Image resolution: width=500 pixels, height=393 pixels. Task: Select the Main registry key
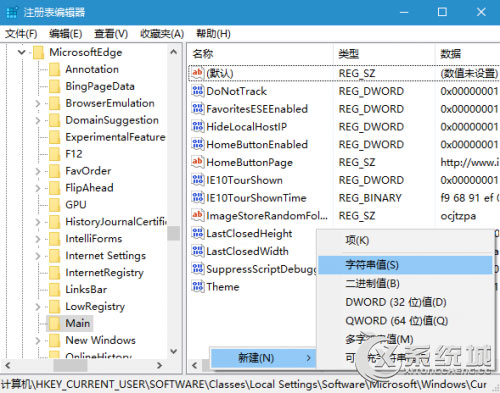click(78, 323)
